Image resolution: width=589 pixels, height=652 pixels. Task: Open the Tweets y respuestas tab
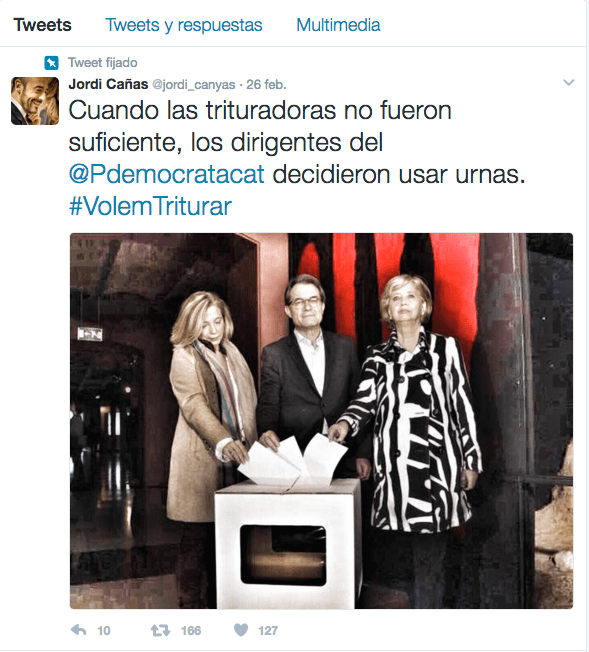coord(184,25)
